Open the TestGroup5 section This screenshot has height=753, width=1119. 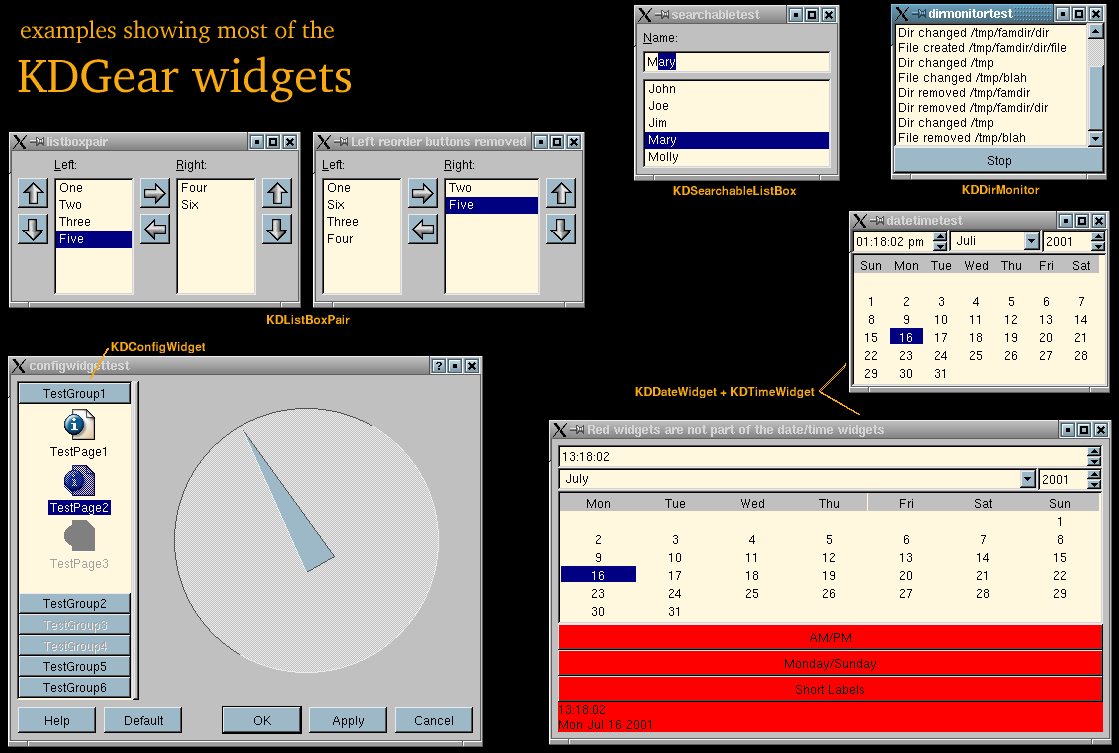tap(74, 666)
